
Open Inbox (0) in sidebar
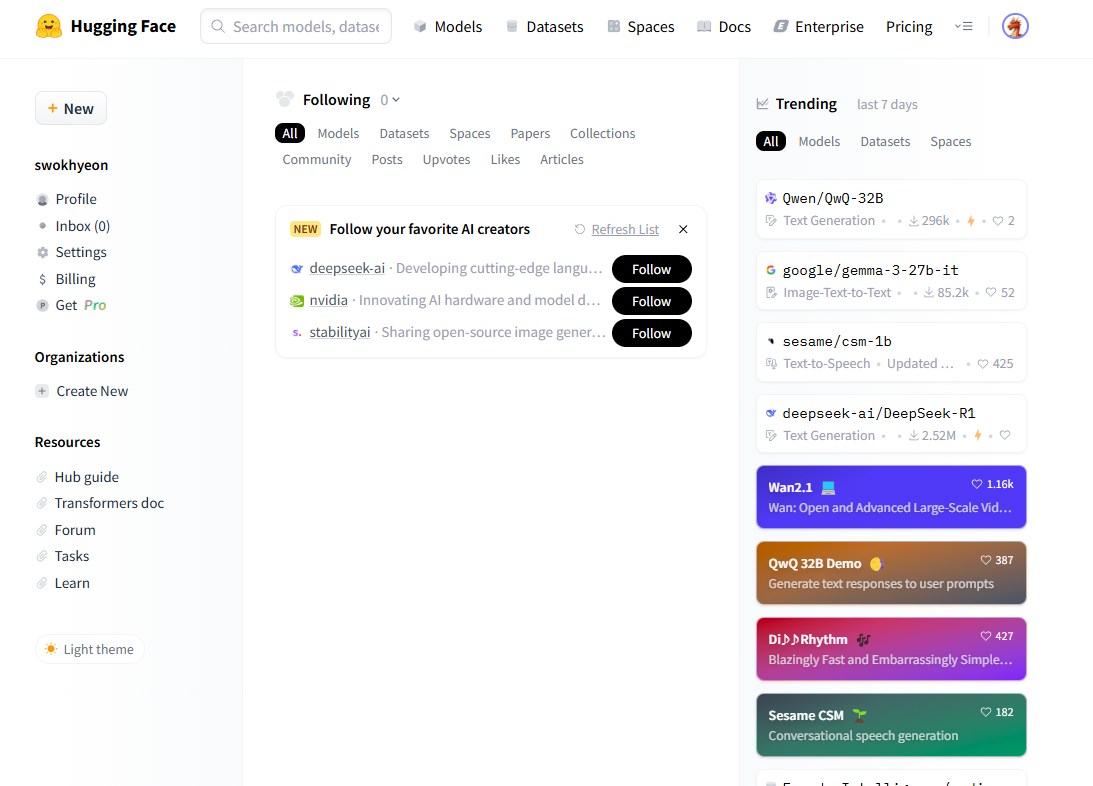(x=82, y=226)
